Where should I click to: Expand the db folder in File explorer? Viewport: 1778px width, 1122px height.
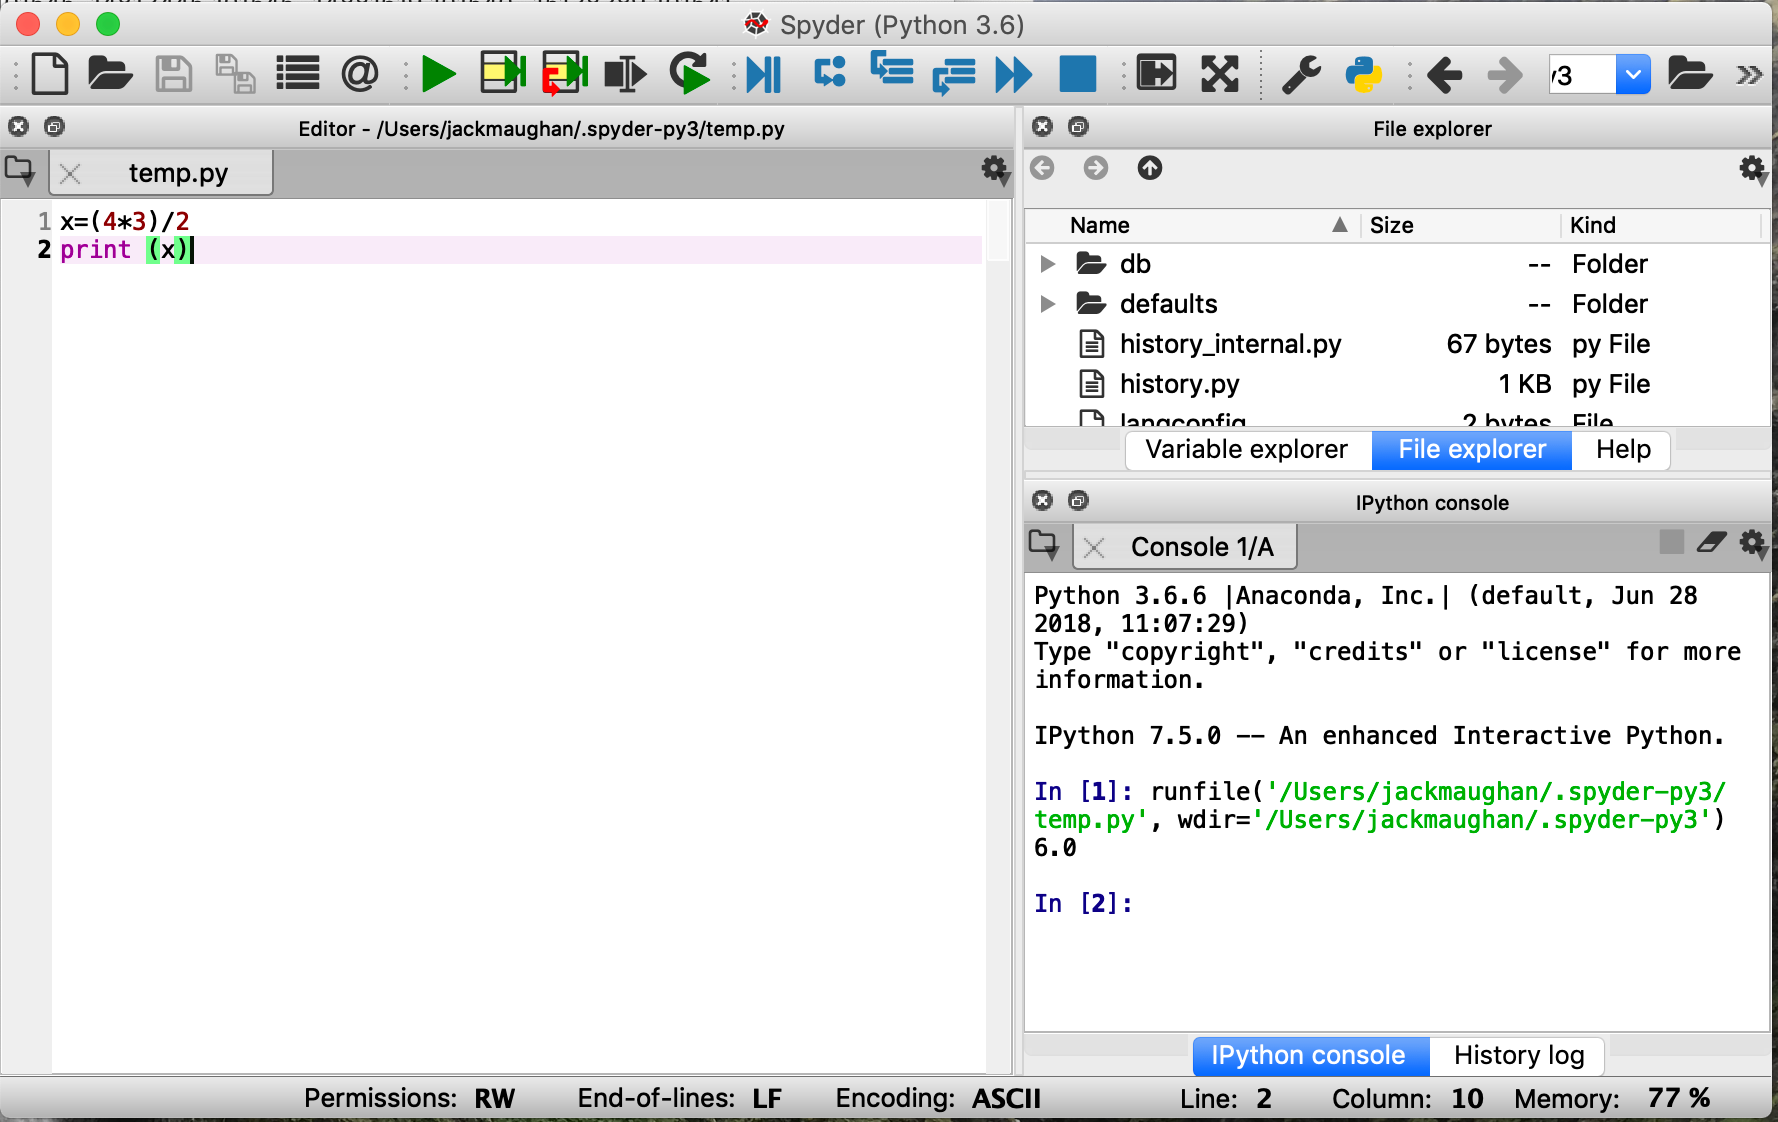click(x=1047, y=263)
